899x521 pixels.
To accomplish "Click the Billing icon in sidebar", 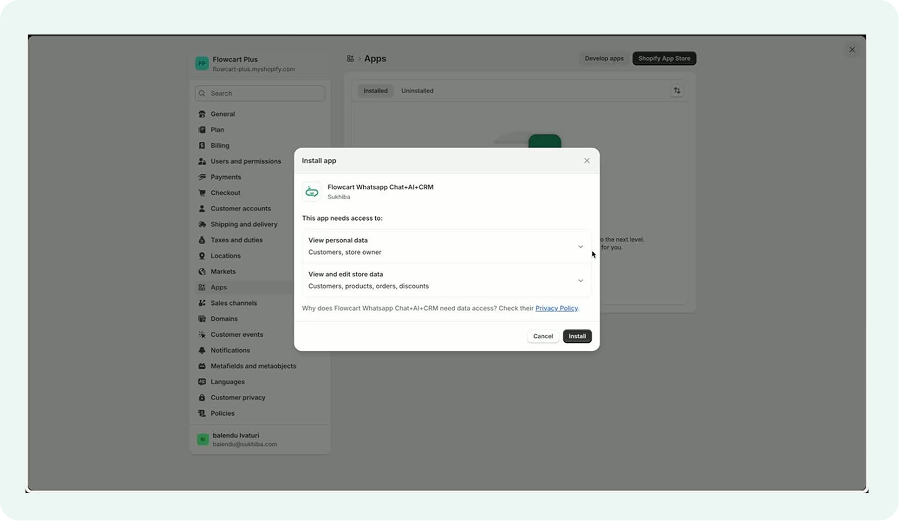I will point(202,146).
